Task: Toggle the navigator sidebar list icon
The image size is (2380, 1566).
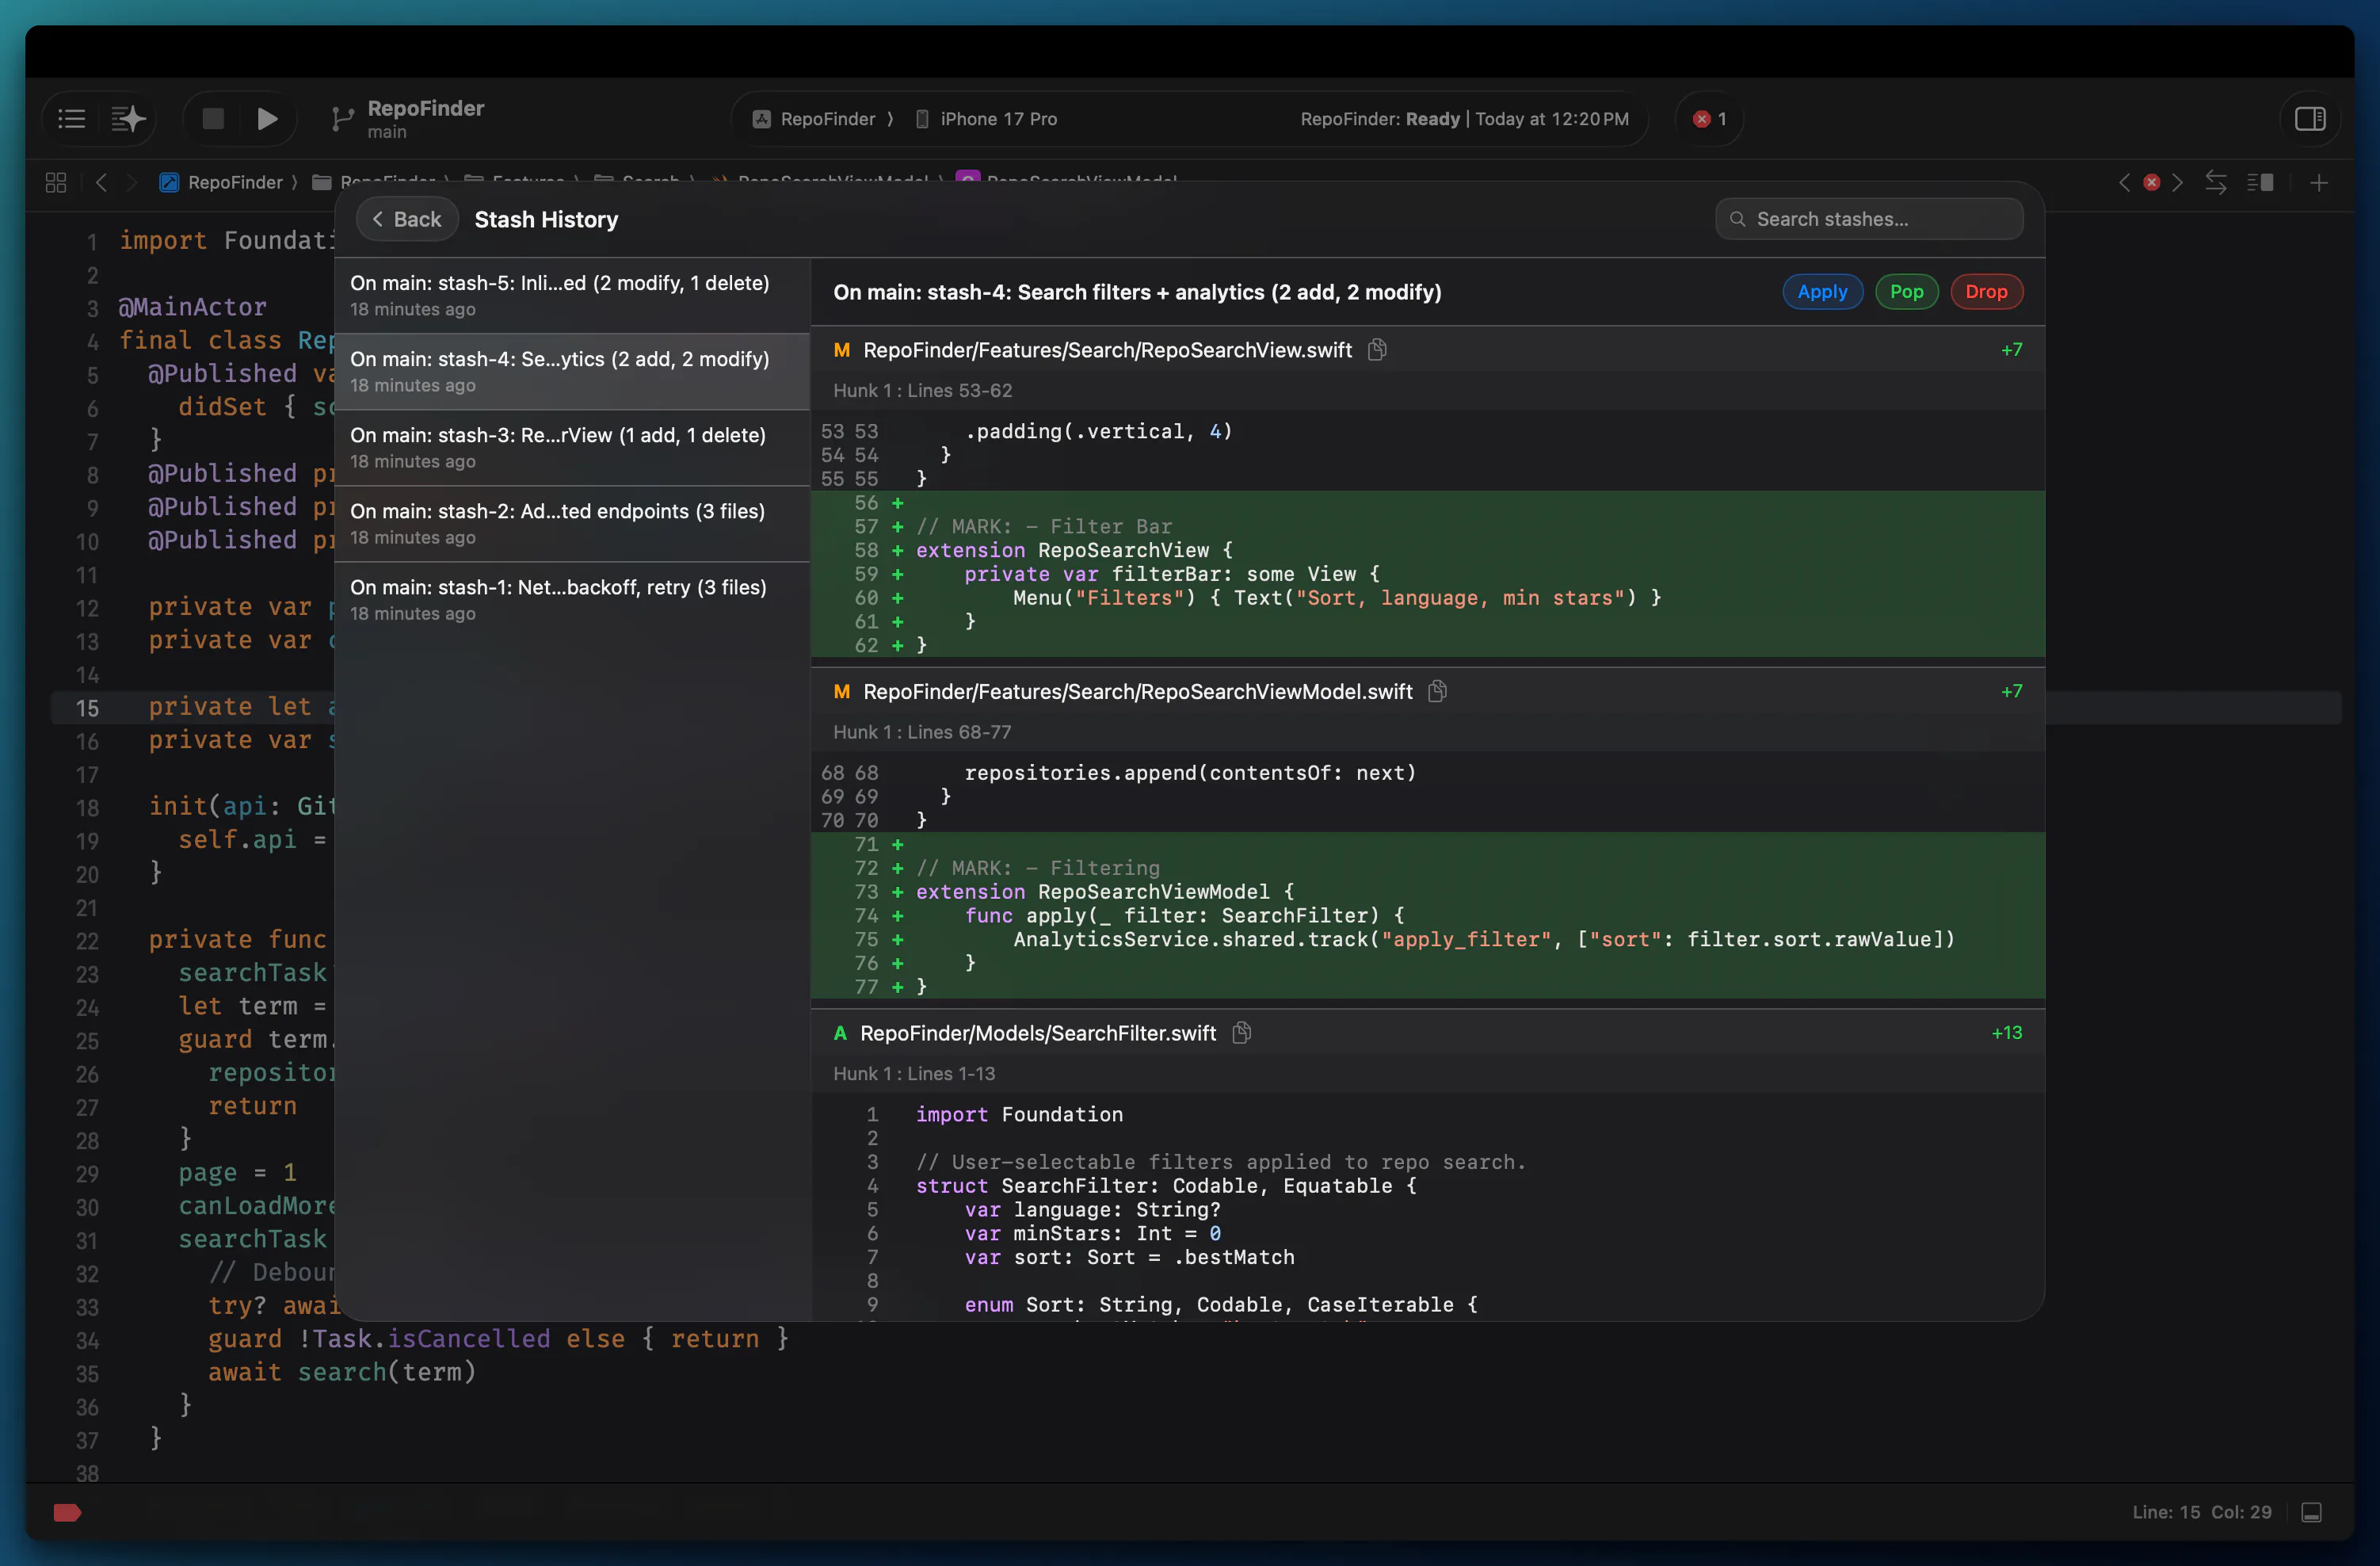Action: pyautogui.click(x=71, y=119)
